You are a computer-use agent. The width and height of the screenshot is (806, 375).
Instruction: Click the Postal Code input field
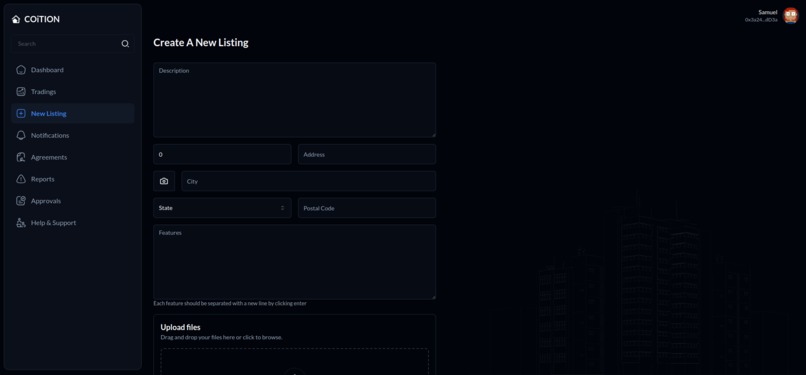tap(367, 208)
